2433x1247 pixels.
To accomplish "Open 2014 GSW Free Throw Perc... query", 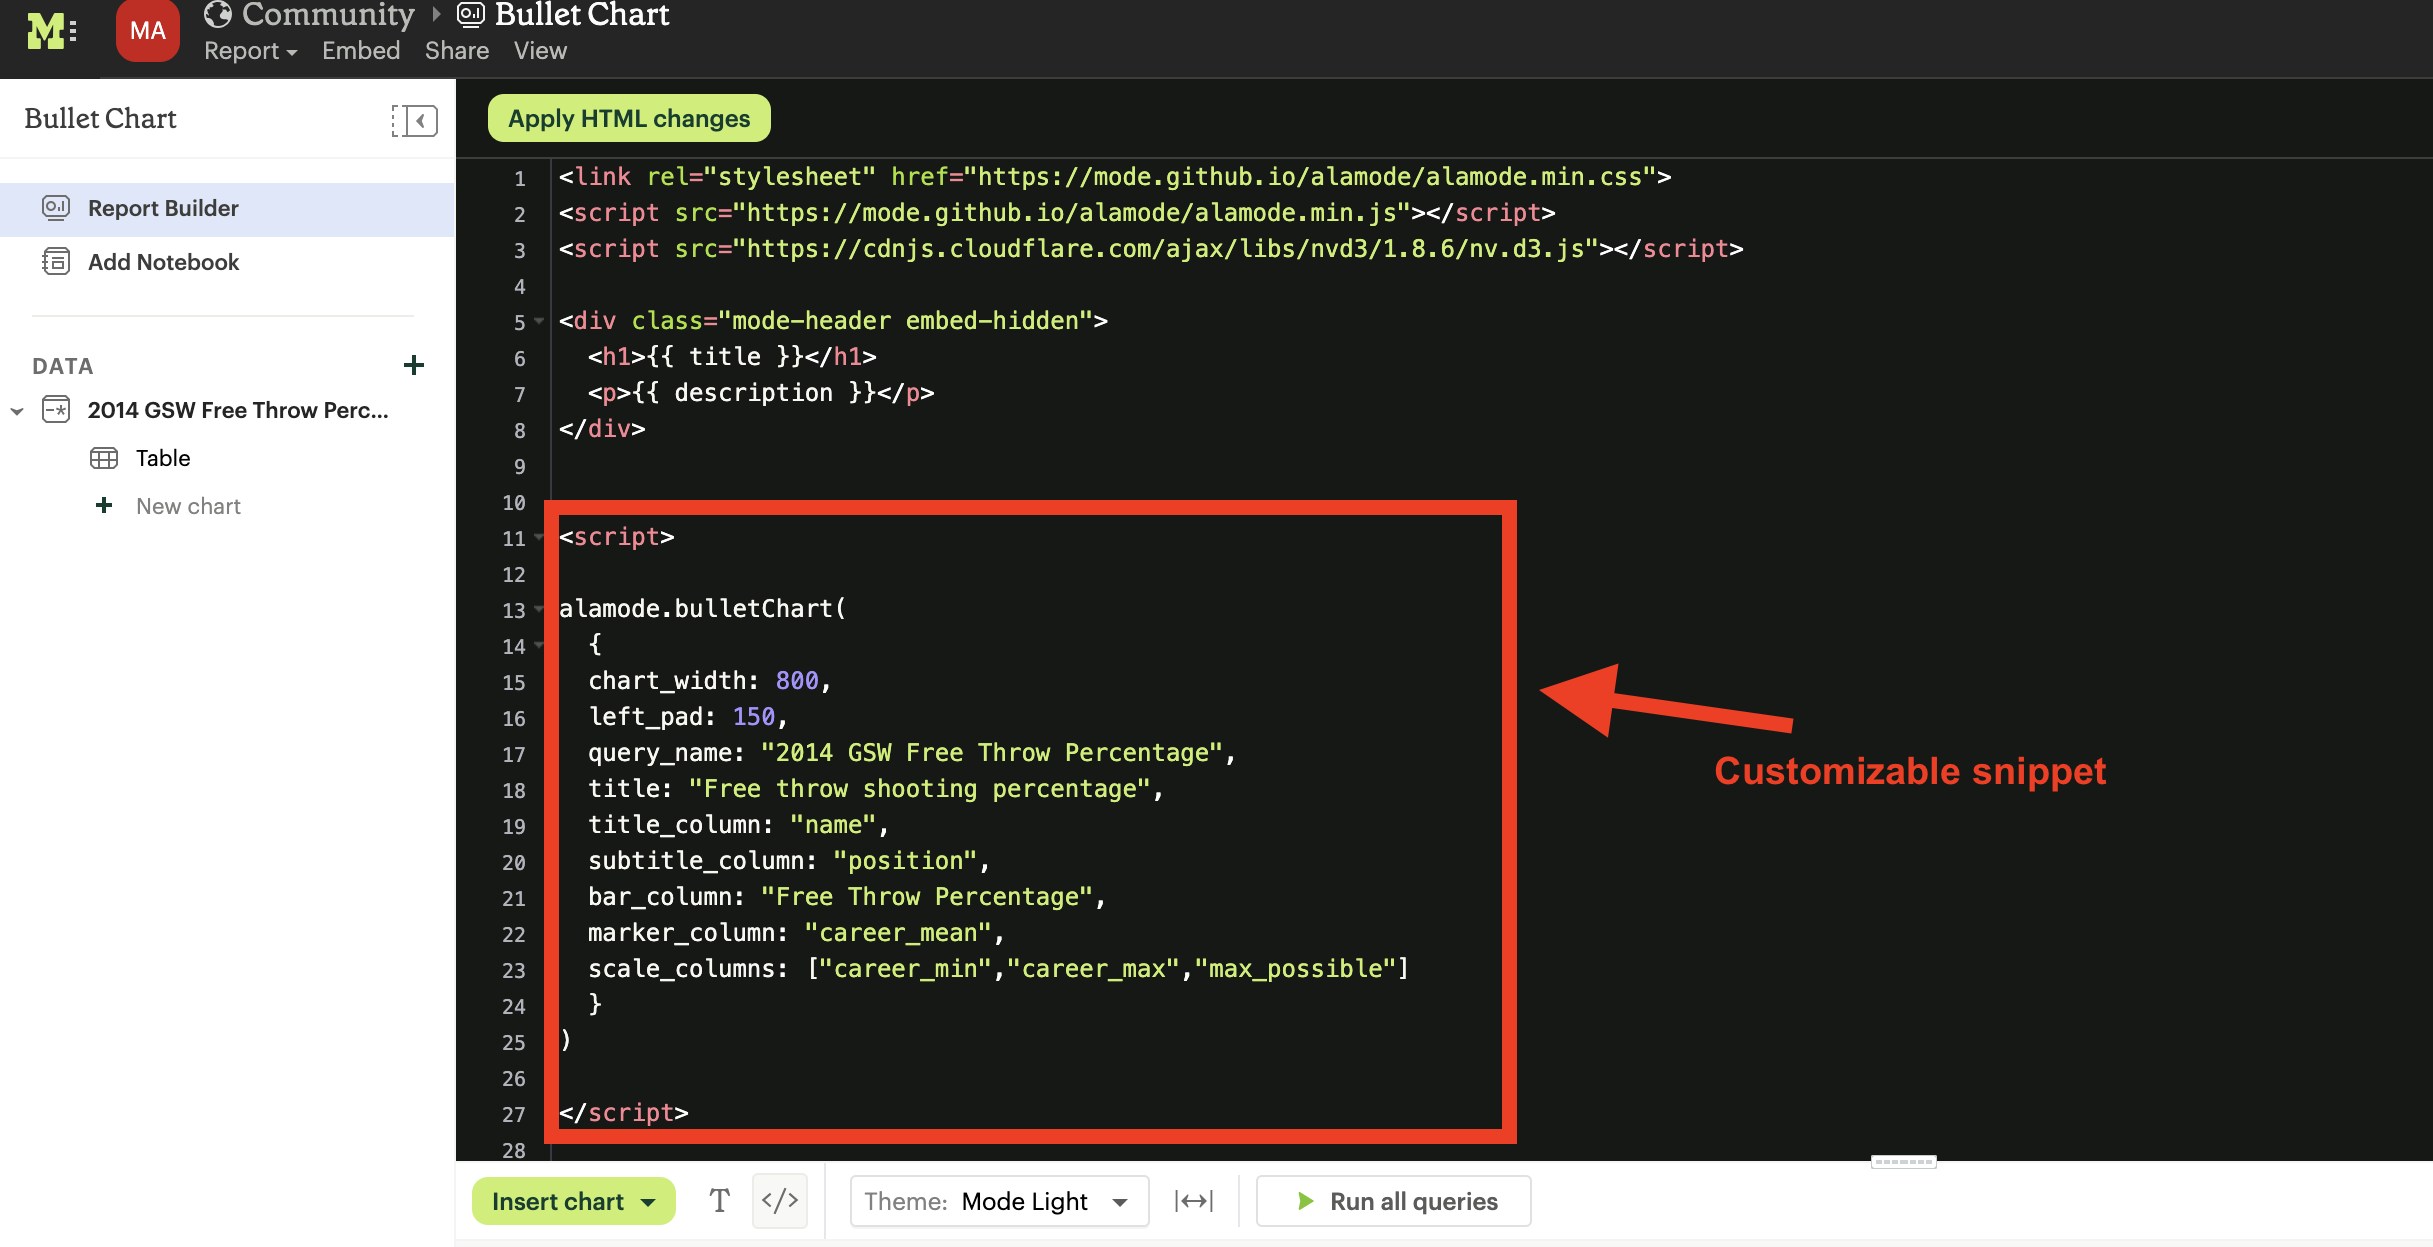I will pos(238,410).
